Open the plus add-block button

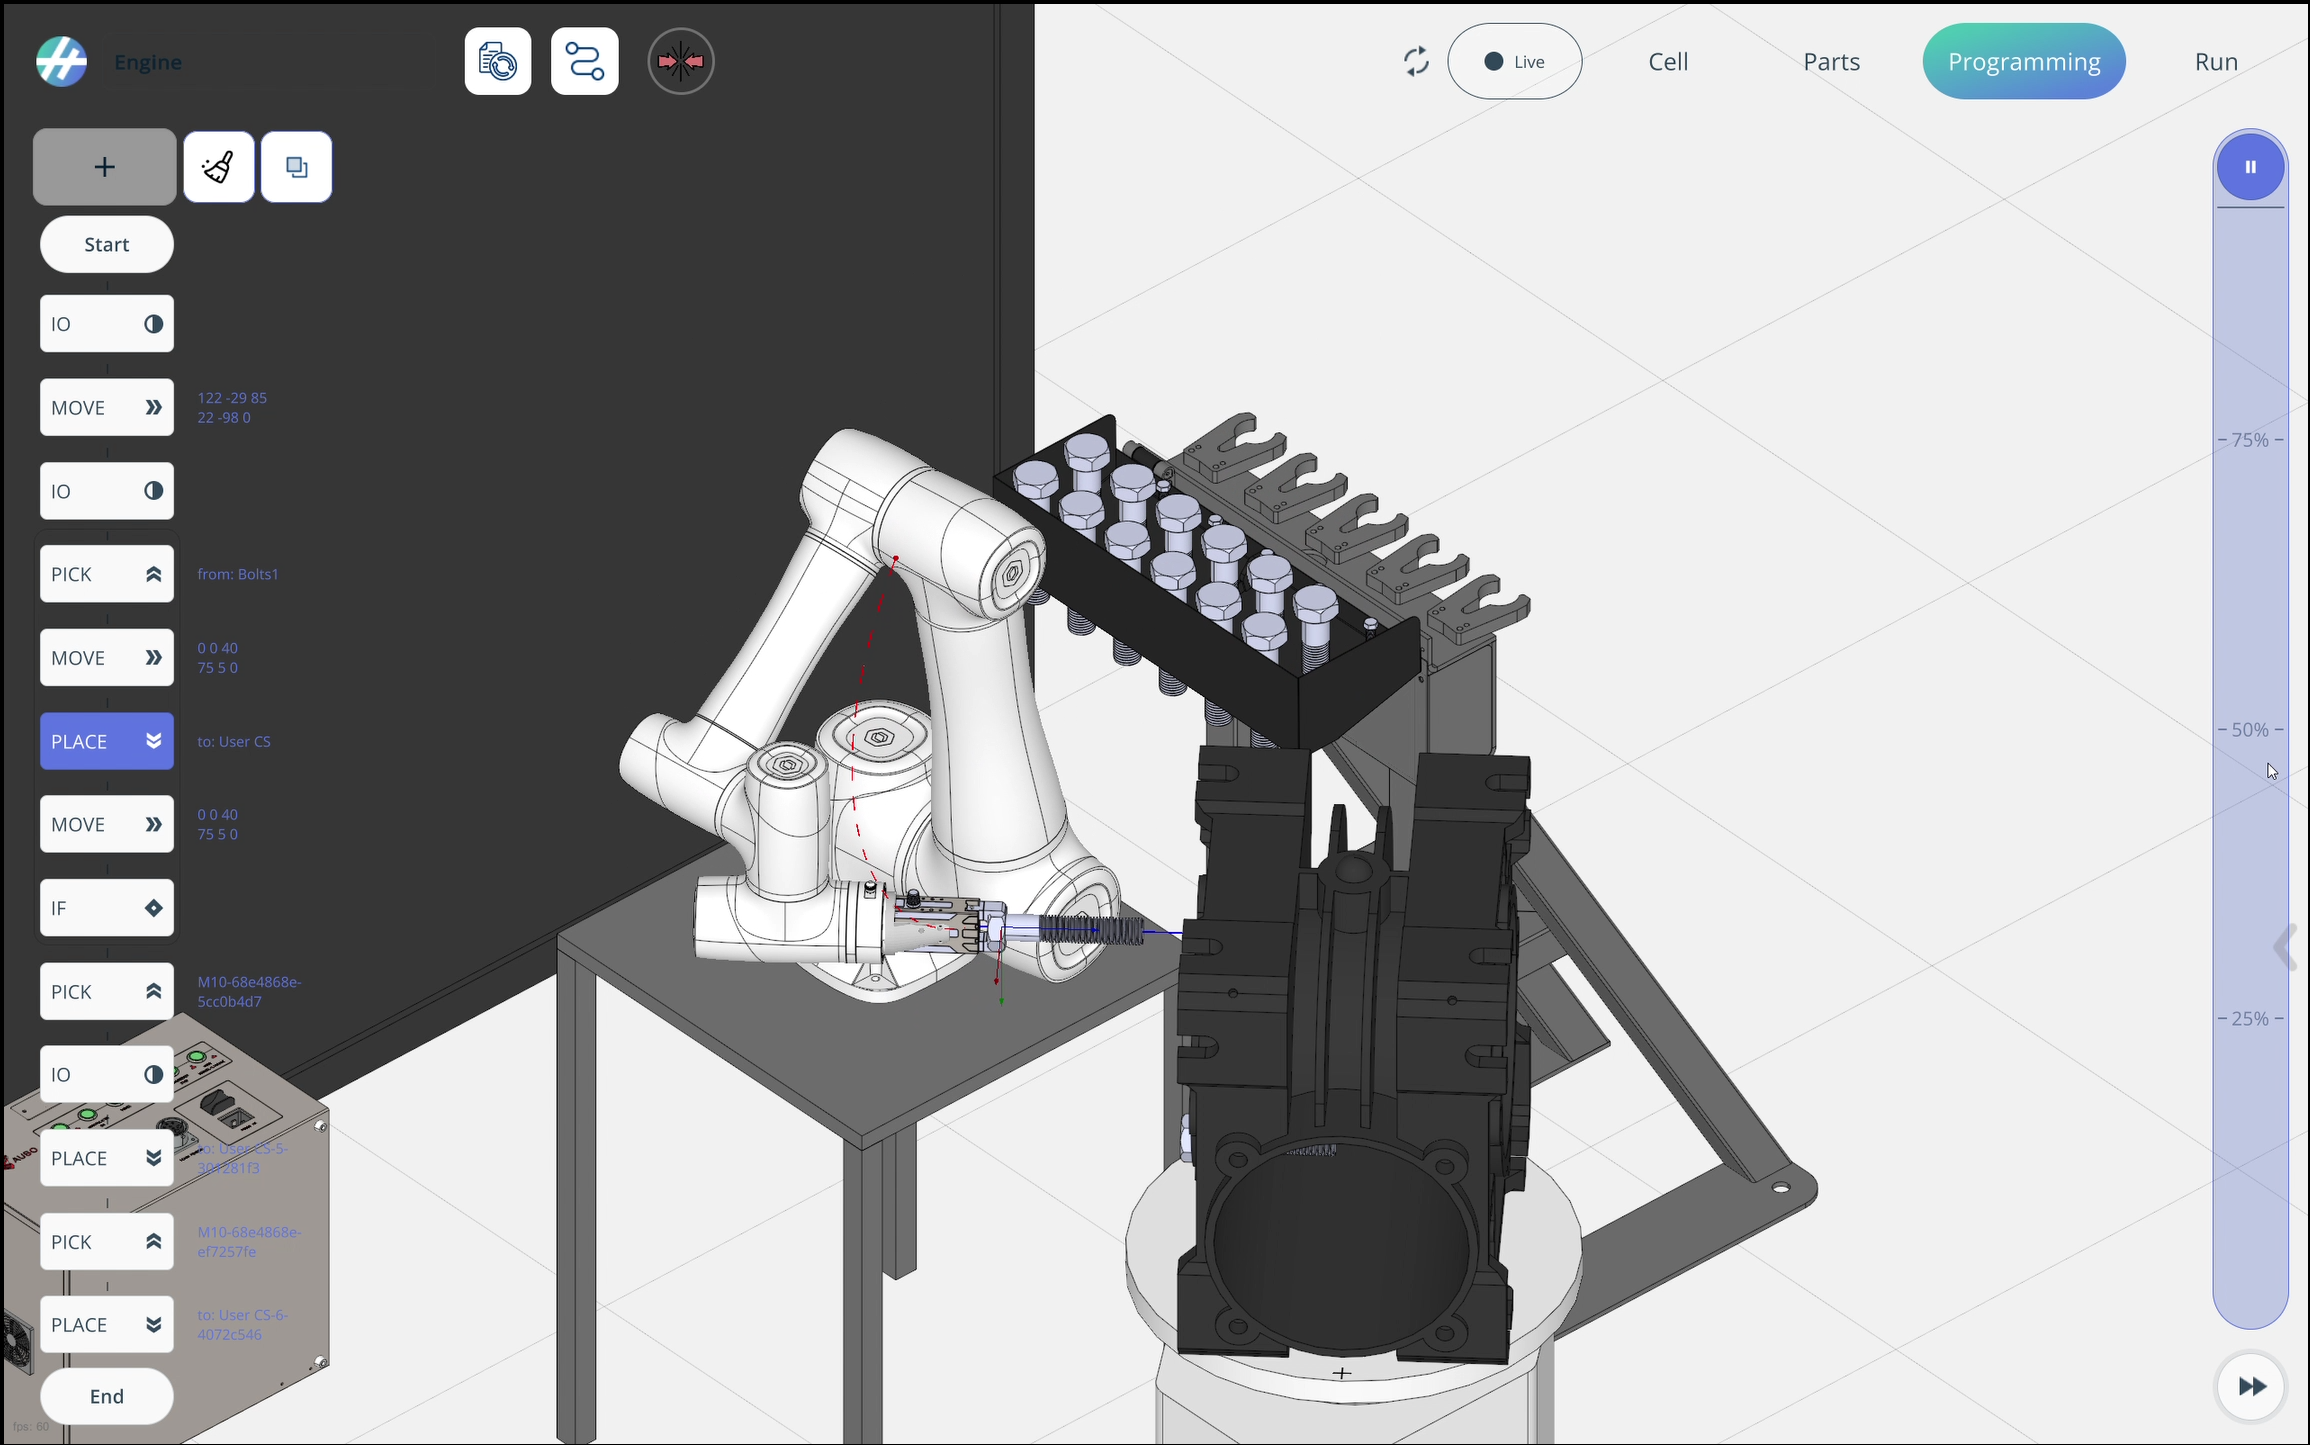(104, 167)
